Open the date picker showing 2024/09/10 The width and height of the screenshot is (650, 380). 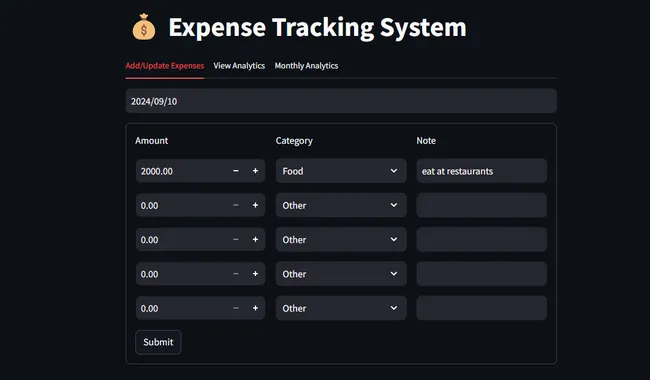coord(341,101)
